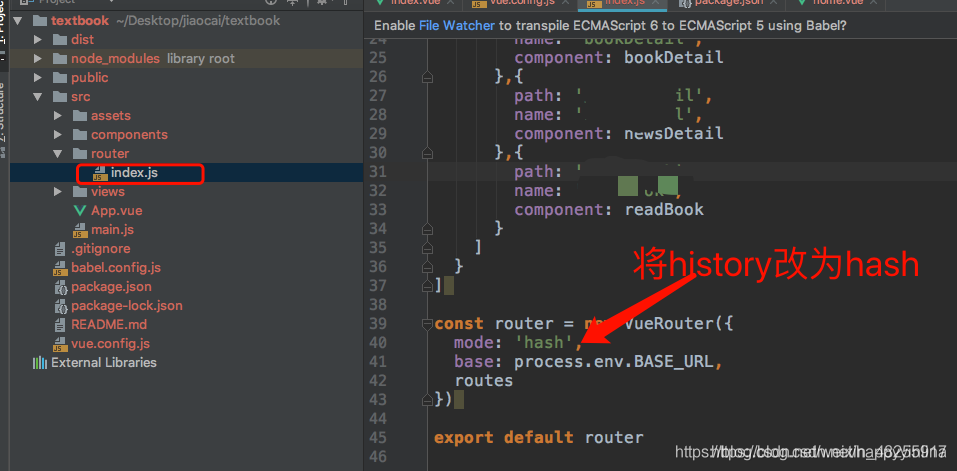Click the 'component: newsDetail' code line
The height and width of the screenshot is (471, 957).
point(619,134)
